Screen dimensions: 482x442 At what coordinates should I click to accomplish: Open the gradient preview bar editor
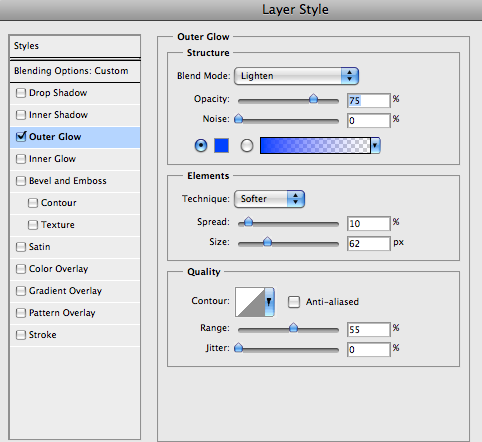[315, 146]
